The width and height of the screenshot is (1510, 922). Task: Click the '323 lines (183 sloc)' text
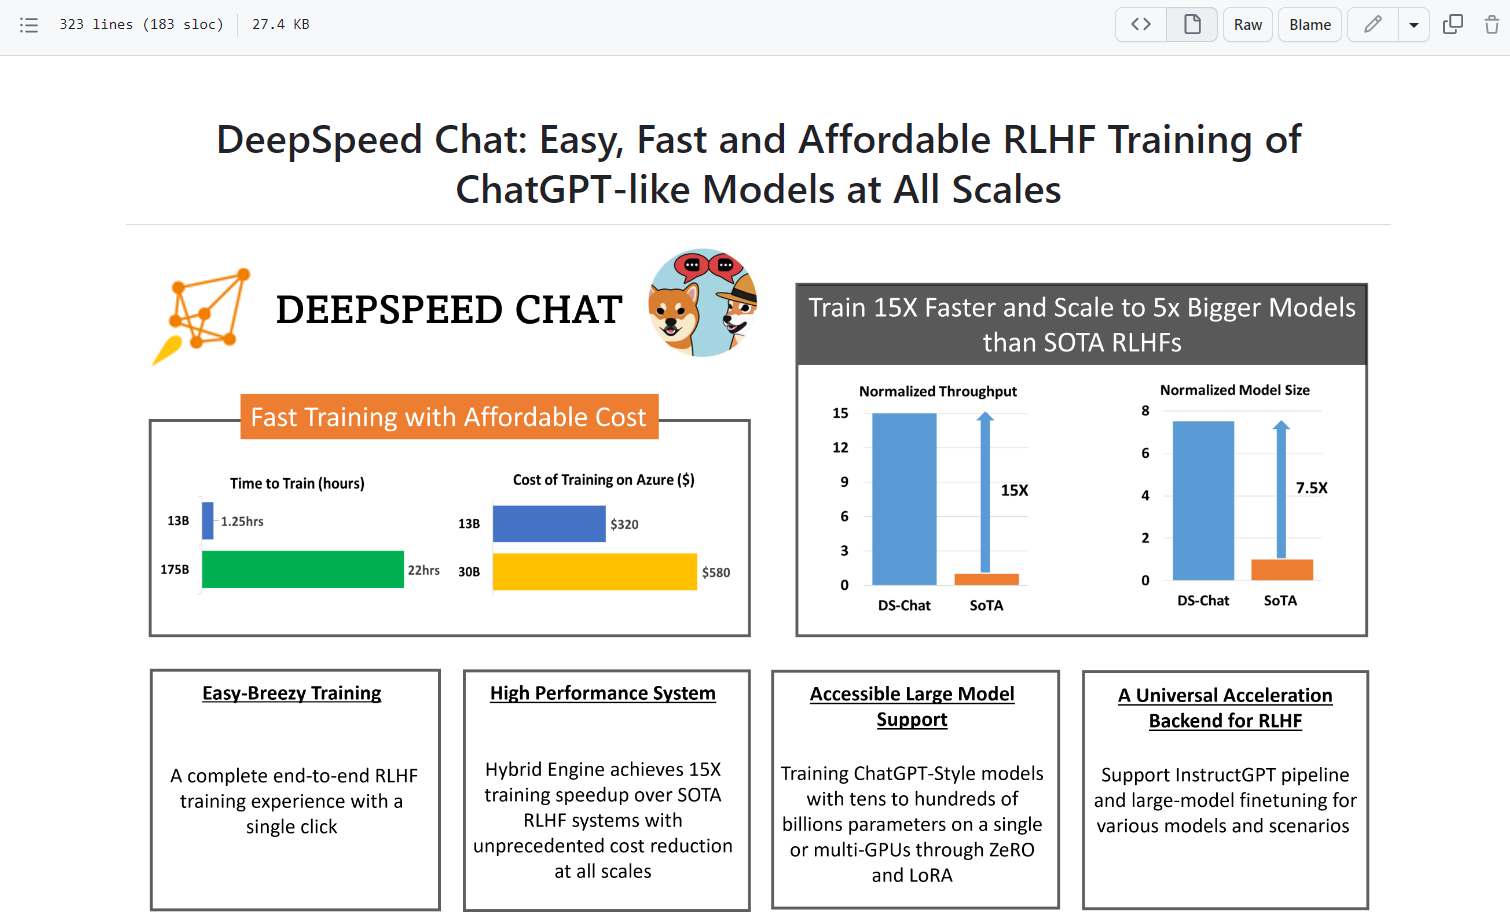[141, 24]
